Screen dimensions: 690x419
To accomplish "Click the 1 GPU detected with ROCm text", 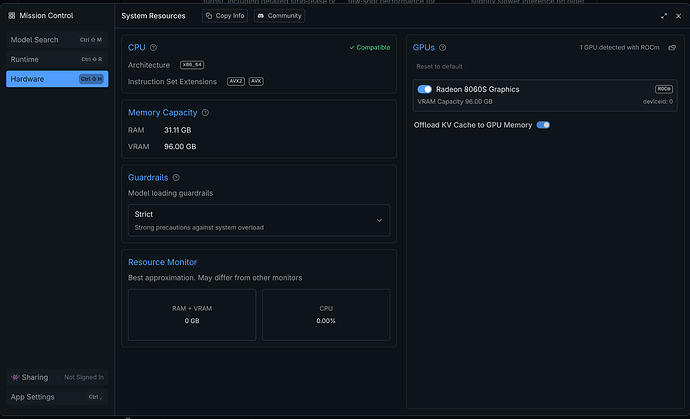I will pos(620,48).
